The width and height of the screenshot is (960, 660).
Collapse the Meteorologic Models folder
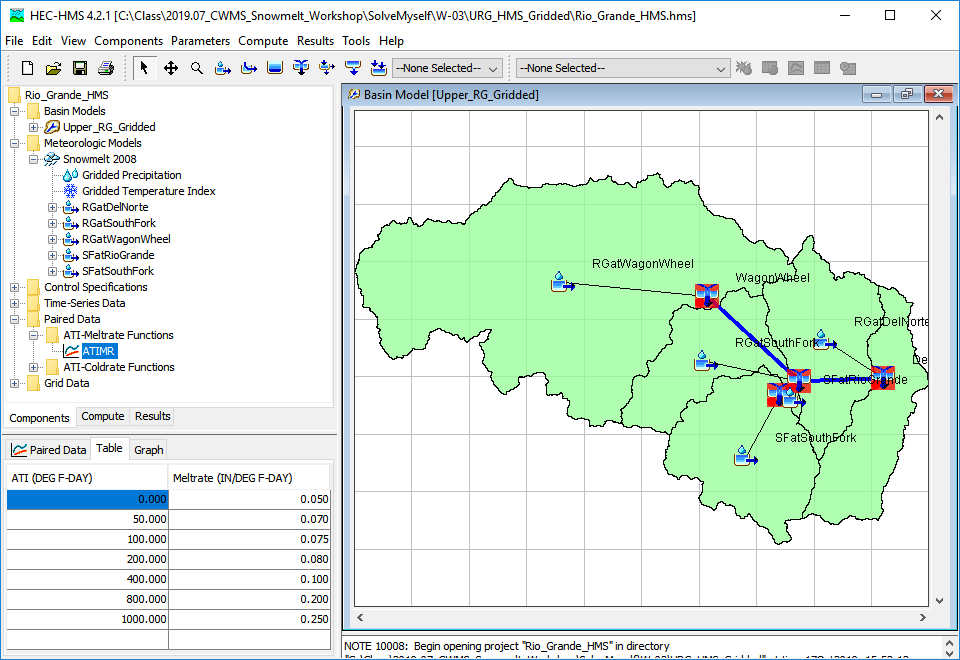[x=15, y=143]
